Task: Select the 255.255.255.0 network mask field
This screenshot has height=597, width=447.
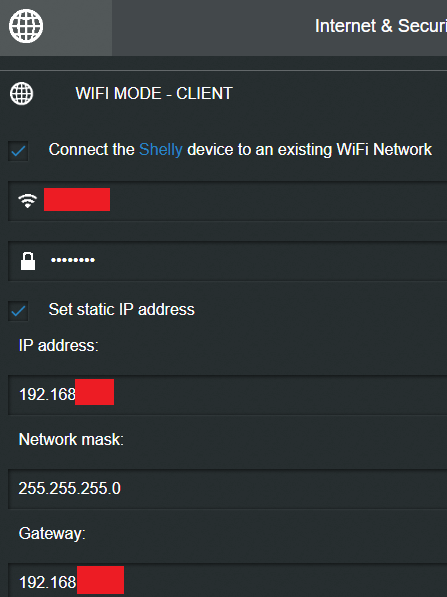Action: (227, 489)
